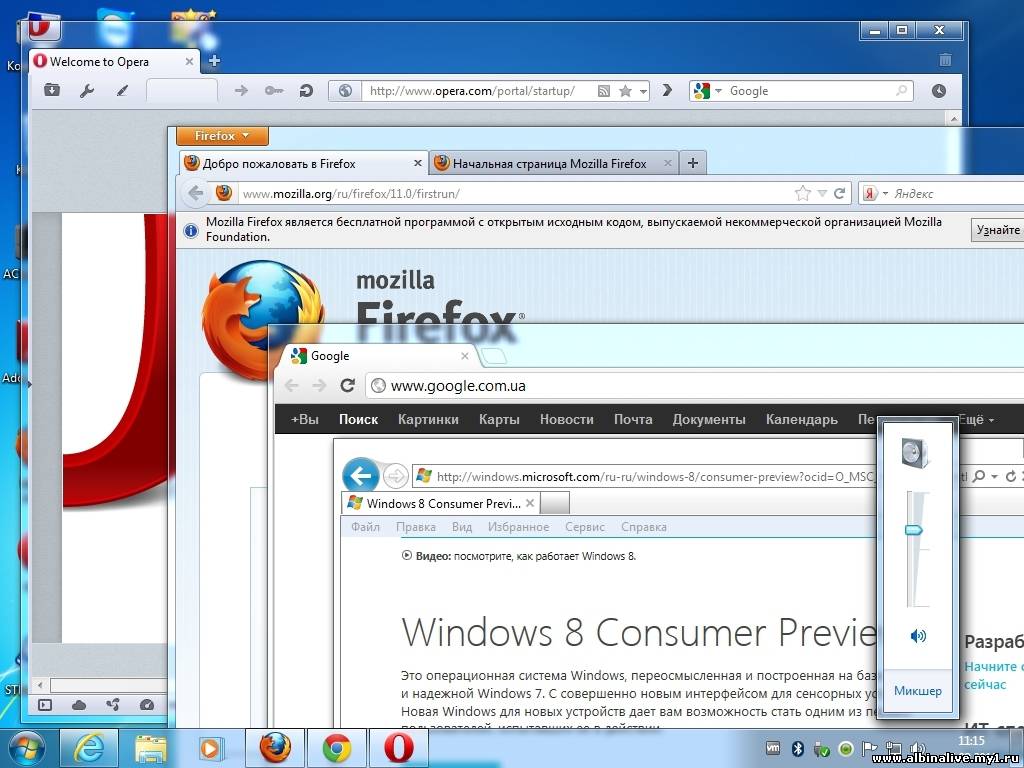This screenshot has width=1024, height=768.
Task: Click Chrome's back arrow
Action: pos(291,385)
